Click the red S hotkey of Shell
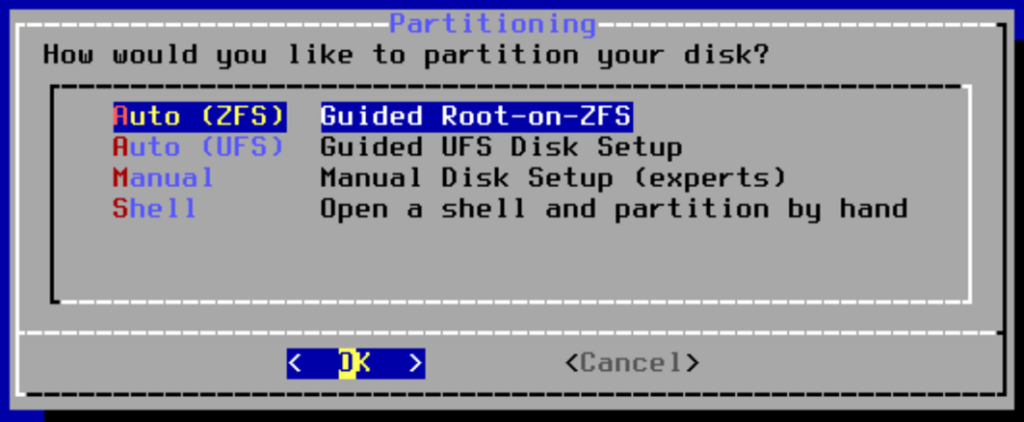Image resolution: width=1024 pixels, height=422 pixels. 121,208
